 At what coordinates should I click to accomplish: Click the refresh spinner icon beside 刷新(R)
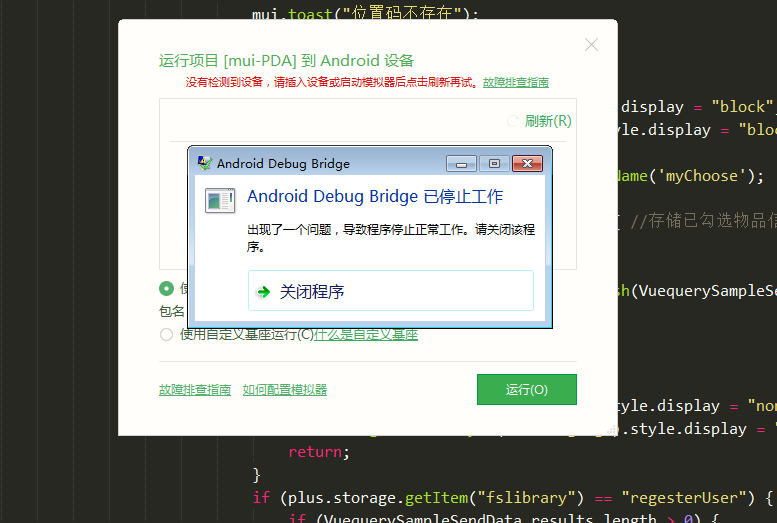tap(513, 121)
